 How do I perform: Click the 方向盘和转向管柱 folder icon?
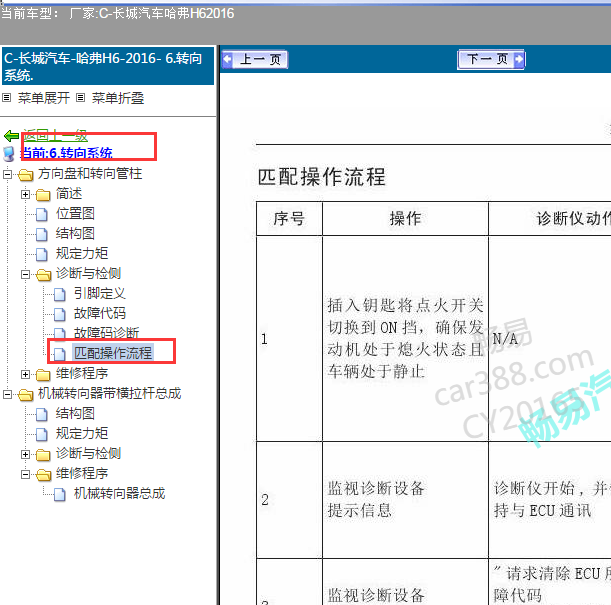(x=25, y=175)
